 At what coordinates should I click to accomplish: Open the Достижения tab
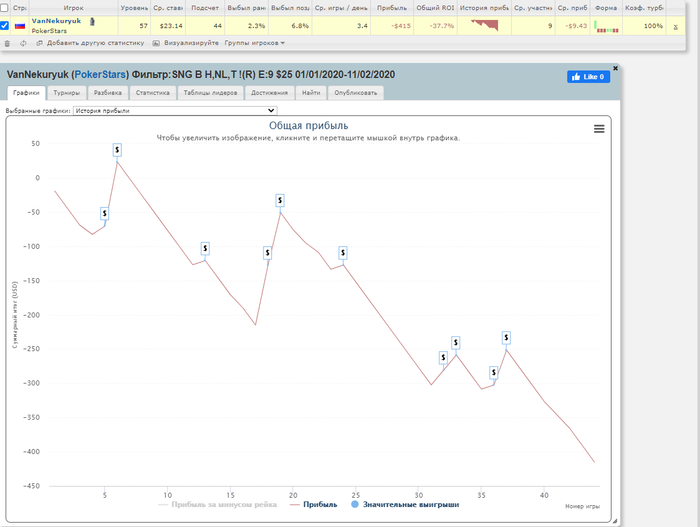(269, 93)
